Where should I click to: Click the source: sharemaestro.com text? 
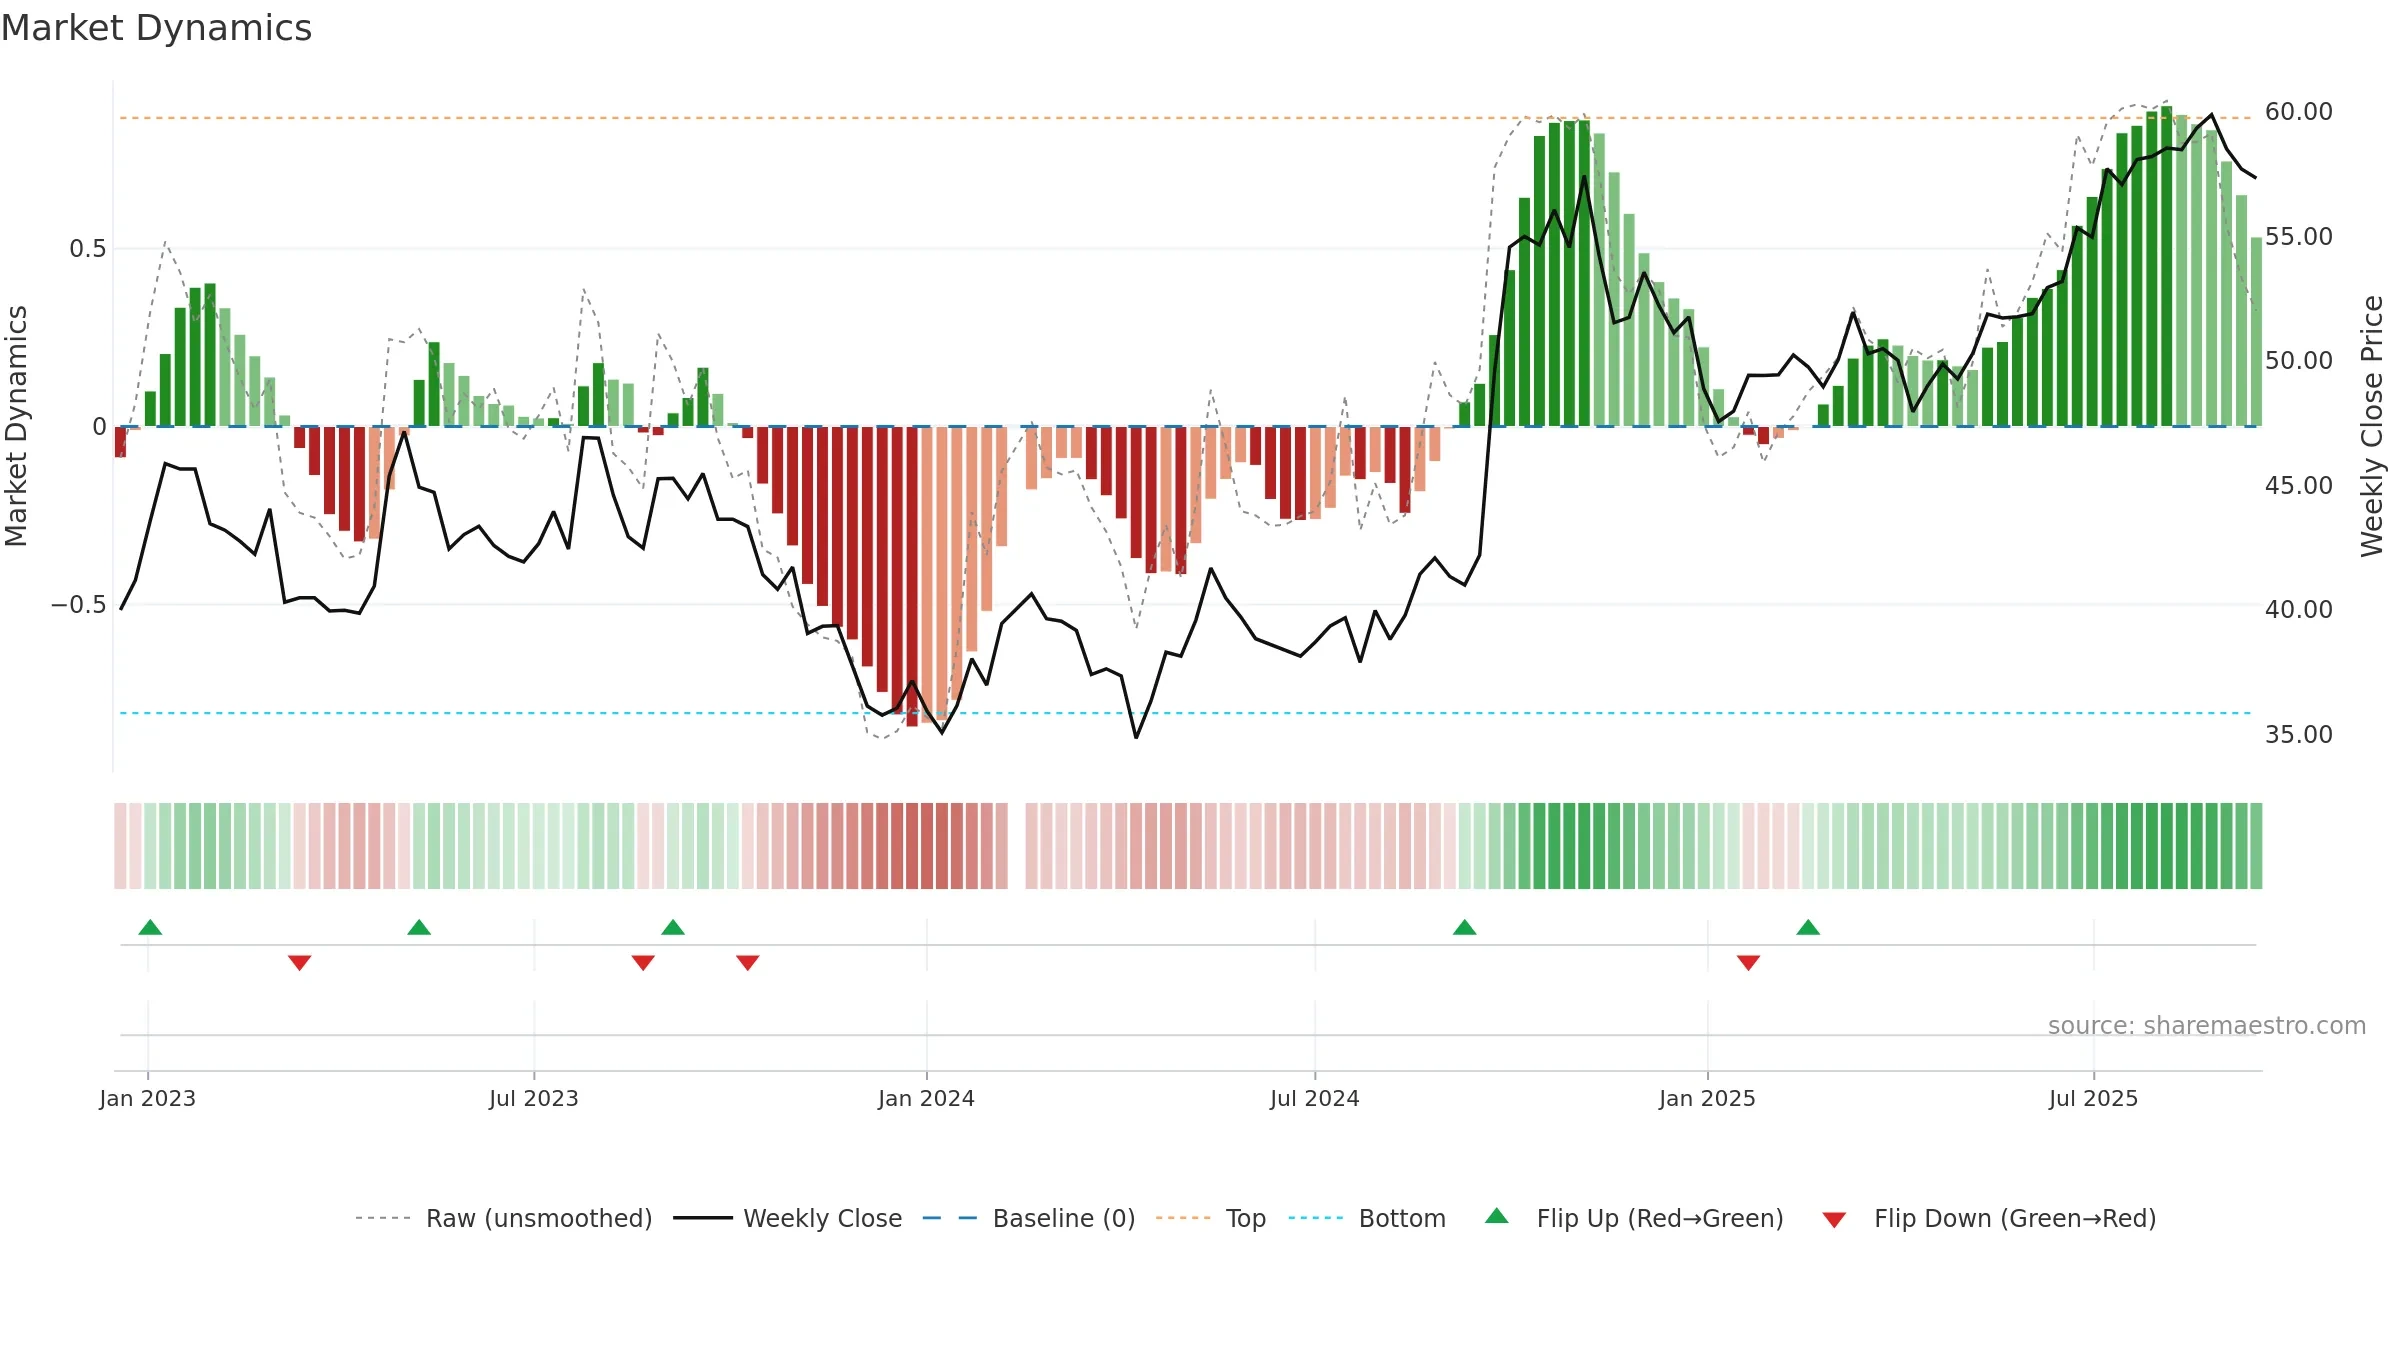pos(2207,1025)
